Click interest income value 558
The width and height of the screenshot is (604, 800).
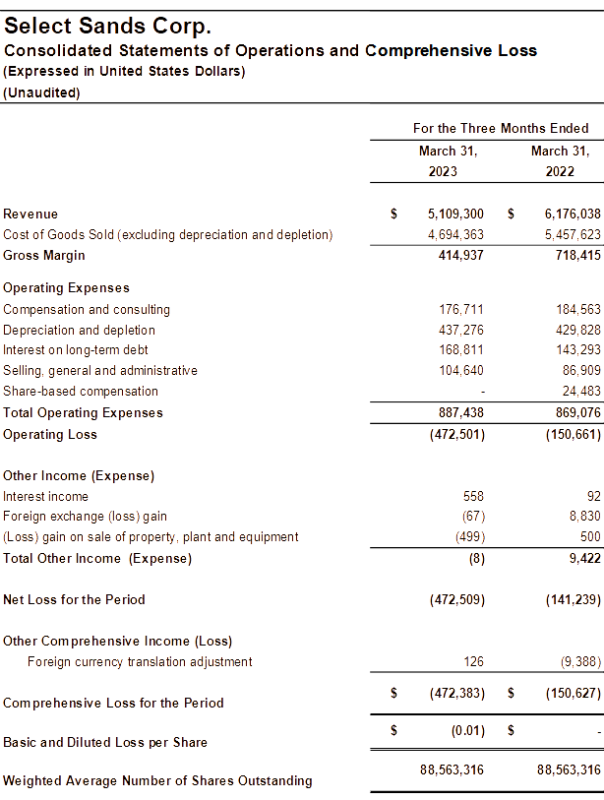[x=473, y=496]
